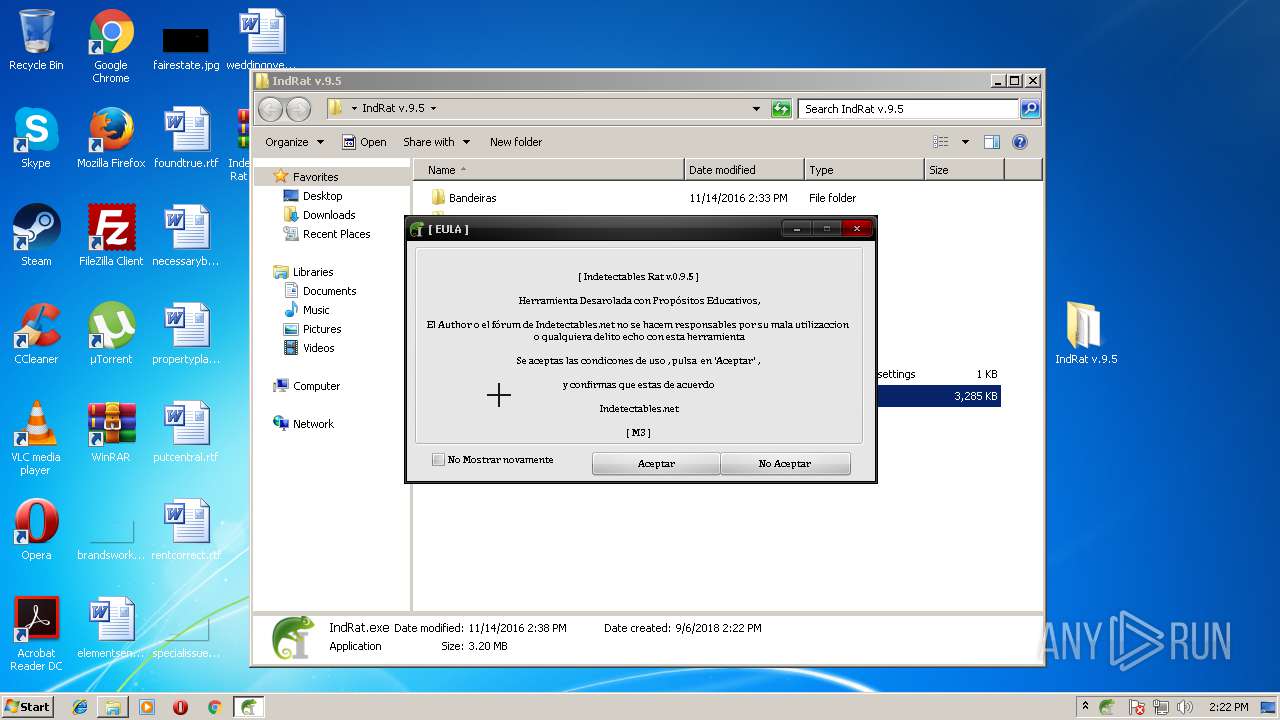
Task: Show hidden tray icons arrow
Action: (1085, 707)
